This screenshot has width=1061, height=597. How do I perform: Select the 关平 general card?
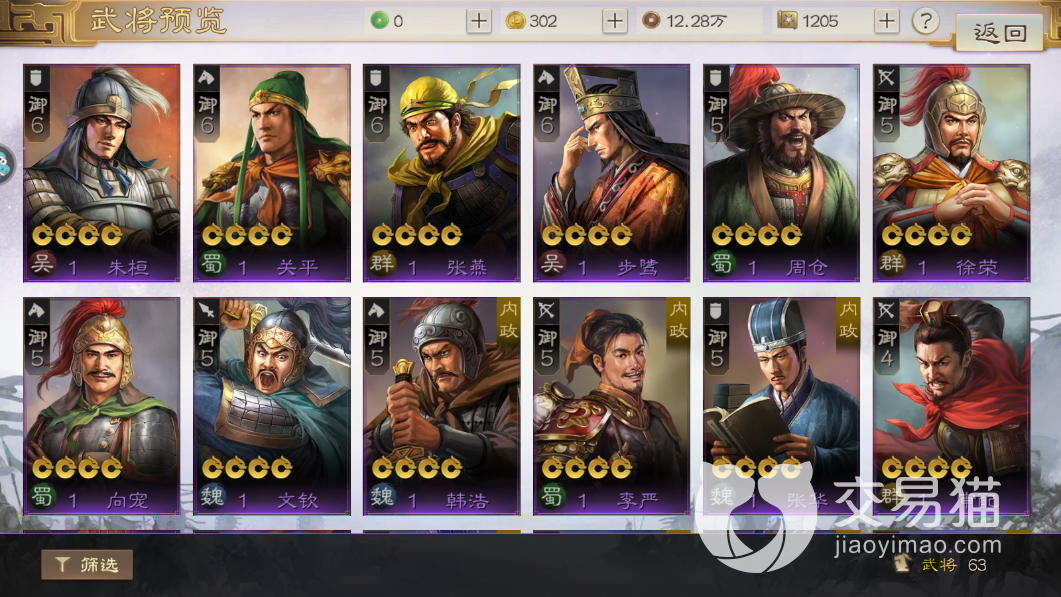tap(271, 173)
